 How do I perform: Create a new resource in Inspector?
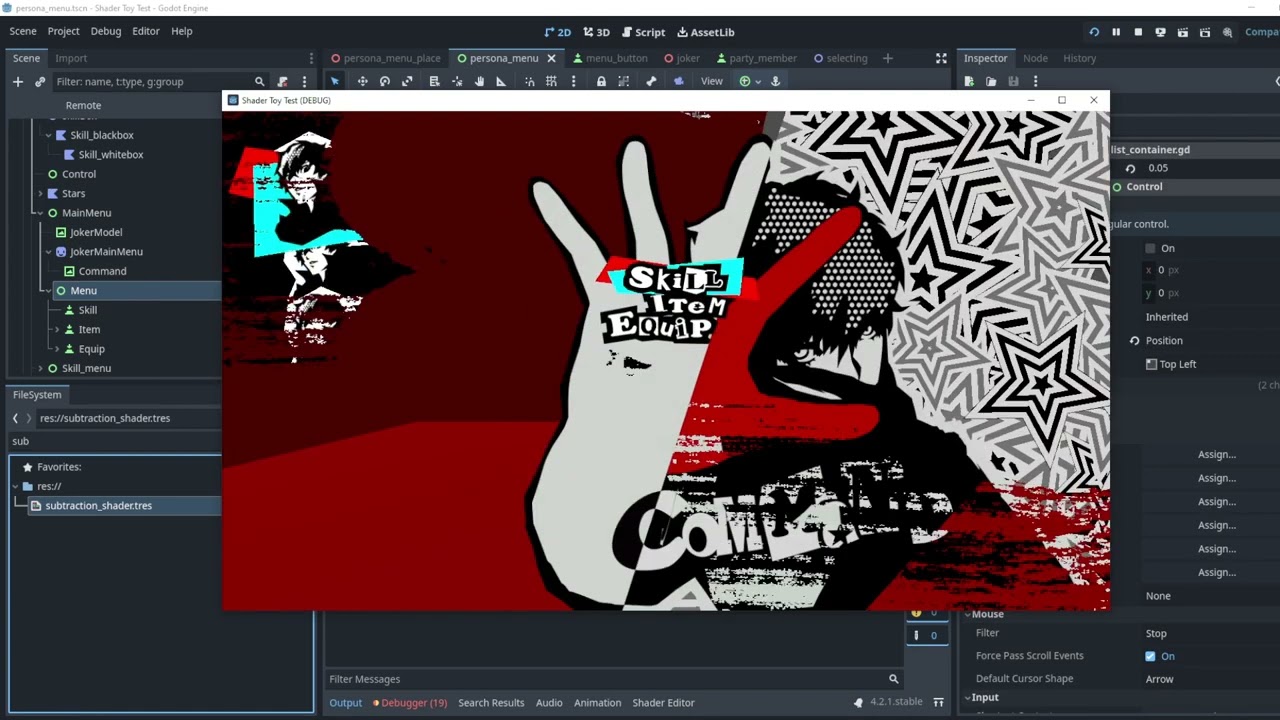click(x=969, y=81)
